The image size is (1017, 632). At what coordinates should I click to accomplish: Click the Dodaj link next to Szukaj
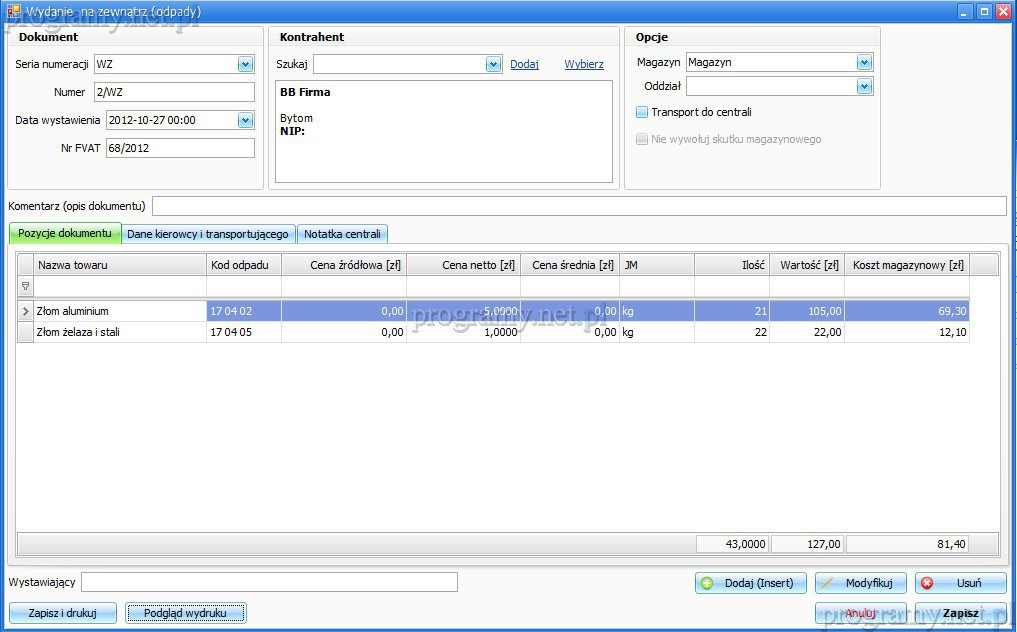pyautogui.click(x=524, y=65)
